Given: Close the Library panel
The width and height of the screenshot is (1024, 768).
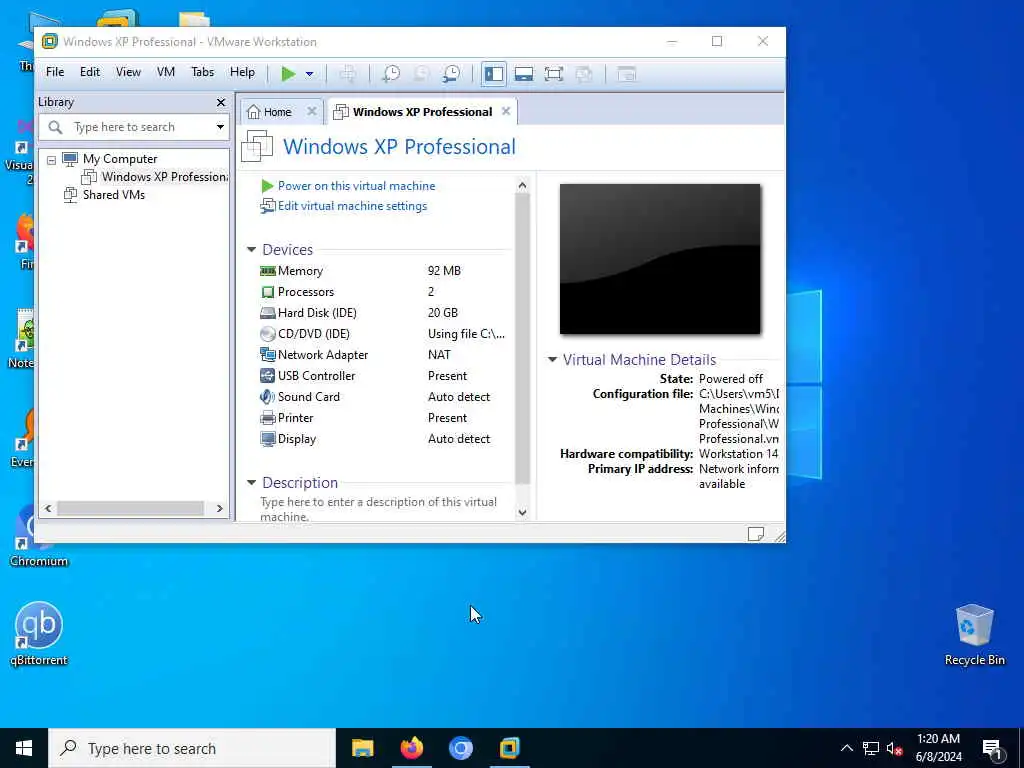Looking at the screenshot, I should (221, 103).
